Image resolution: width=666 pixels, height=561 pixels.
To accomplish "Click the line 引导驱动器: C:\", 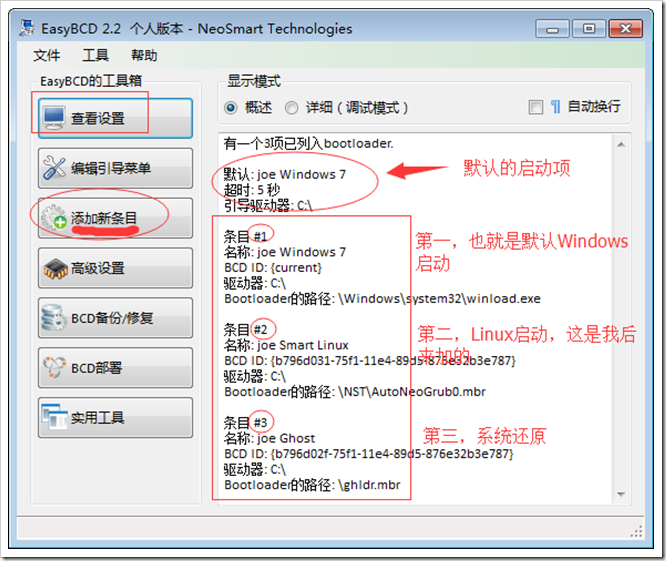I will pyautogui.click(x=268, y=206).
